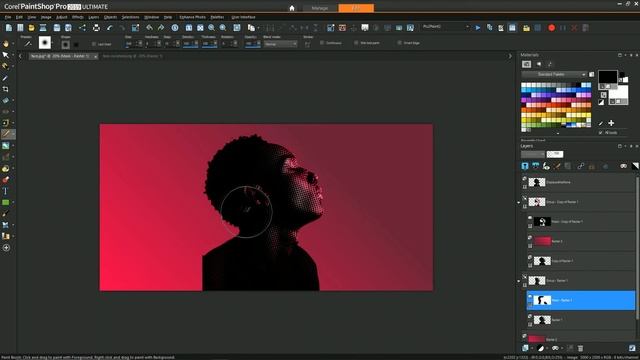
Task: Click the Rotate Right icon
Action: [x=161, y=28]
